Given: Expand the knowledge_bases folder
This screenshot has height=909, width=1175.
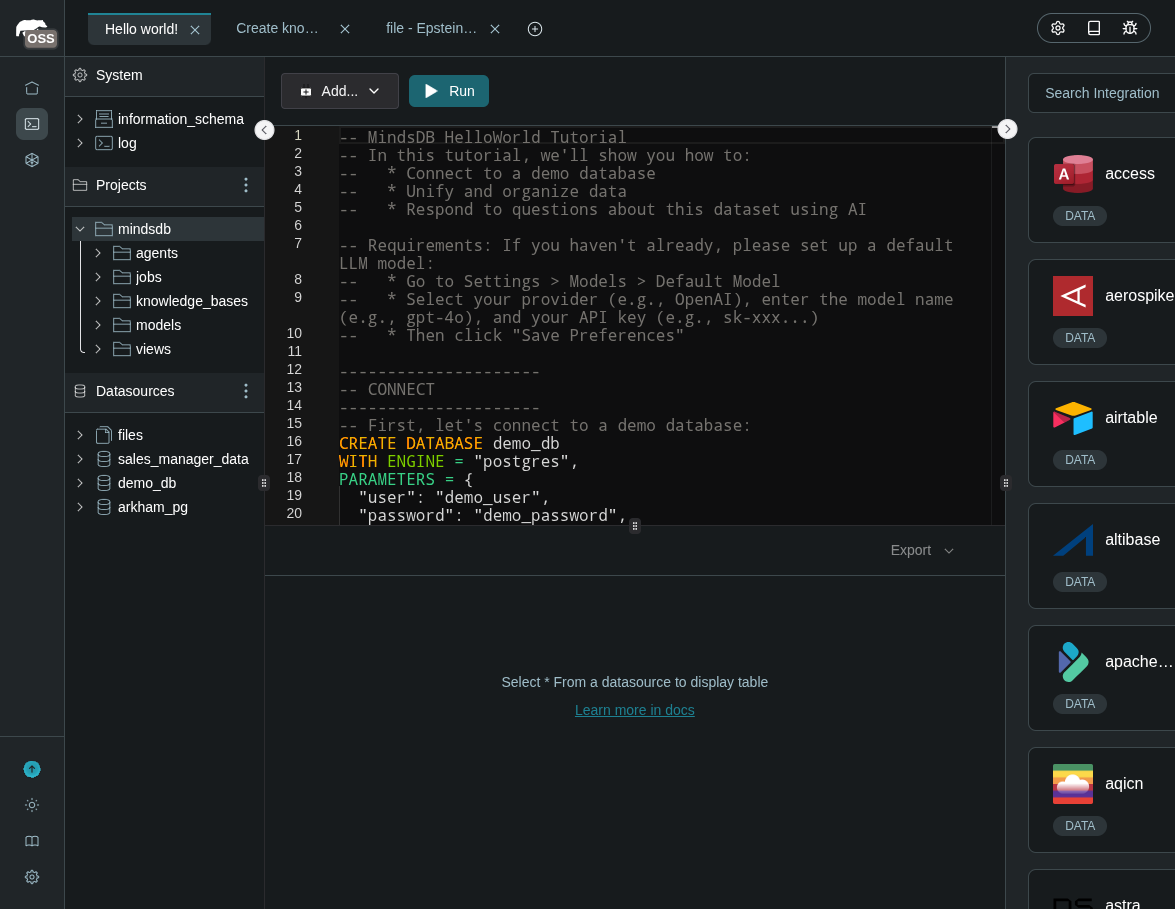Looking at the screenshot, I should pos(97,301).
